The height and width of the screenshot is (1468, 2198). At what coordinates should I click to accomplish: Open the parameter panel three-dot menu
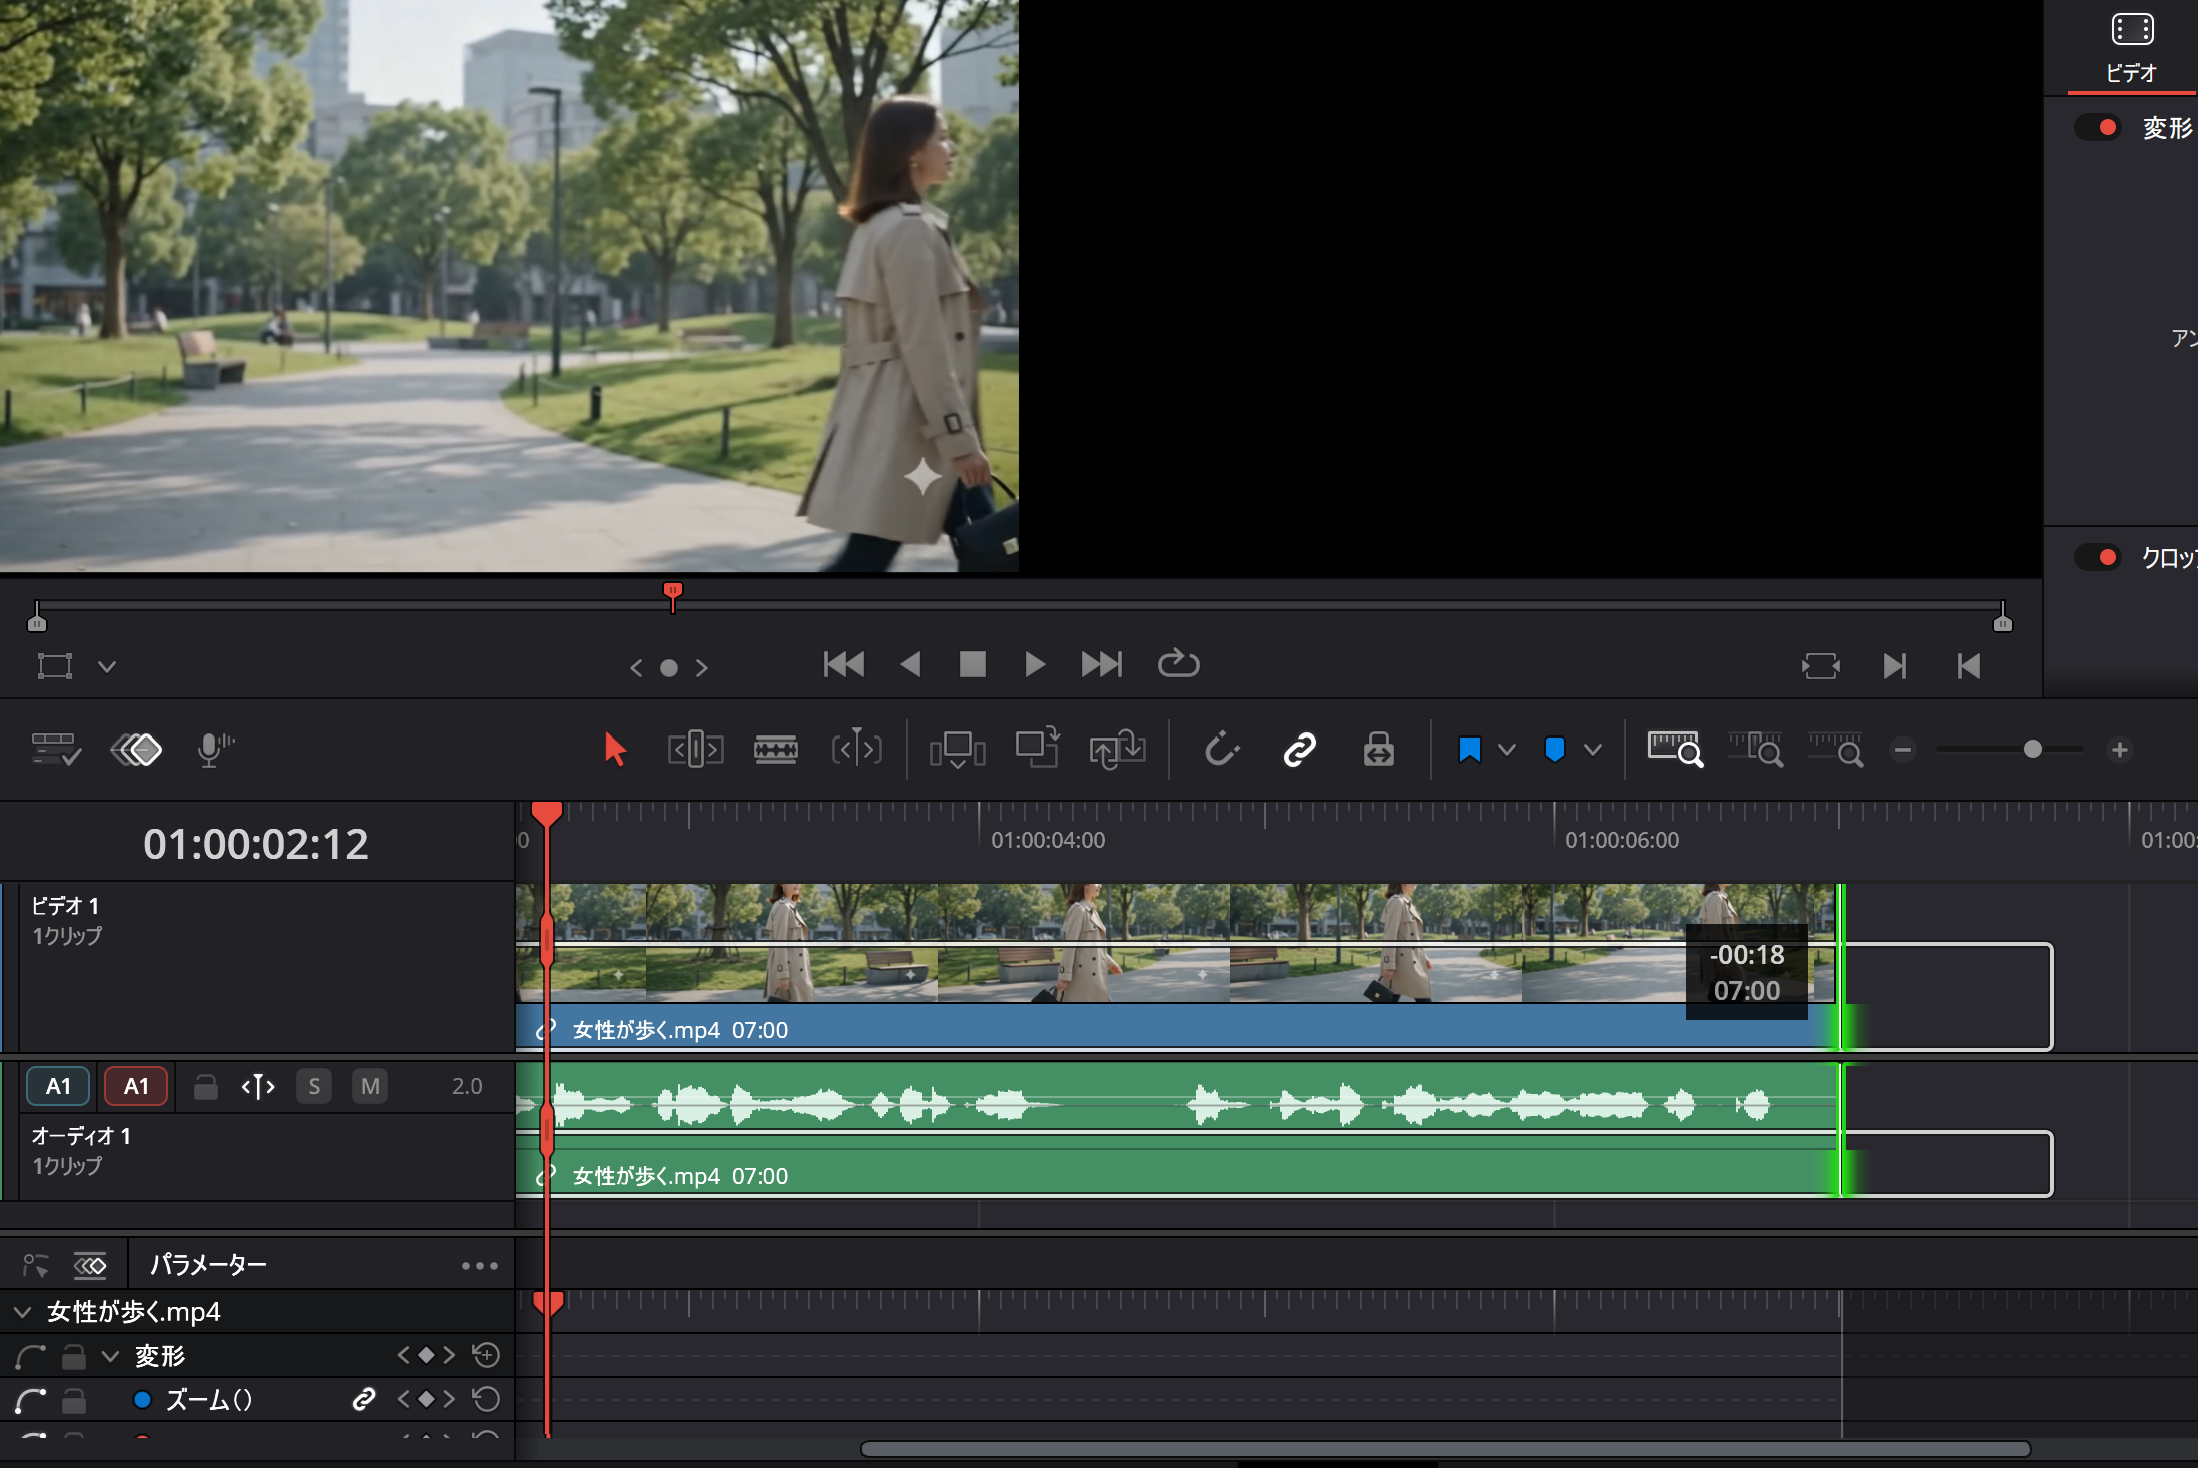pyautogui.click(x=480, y=1266)
